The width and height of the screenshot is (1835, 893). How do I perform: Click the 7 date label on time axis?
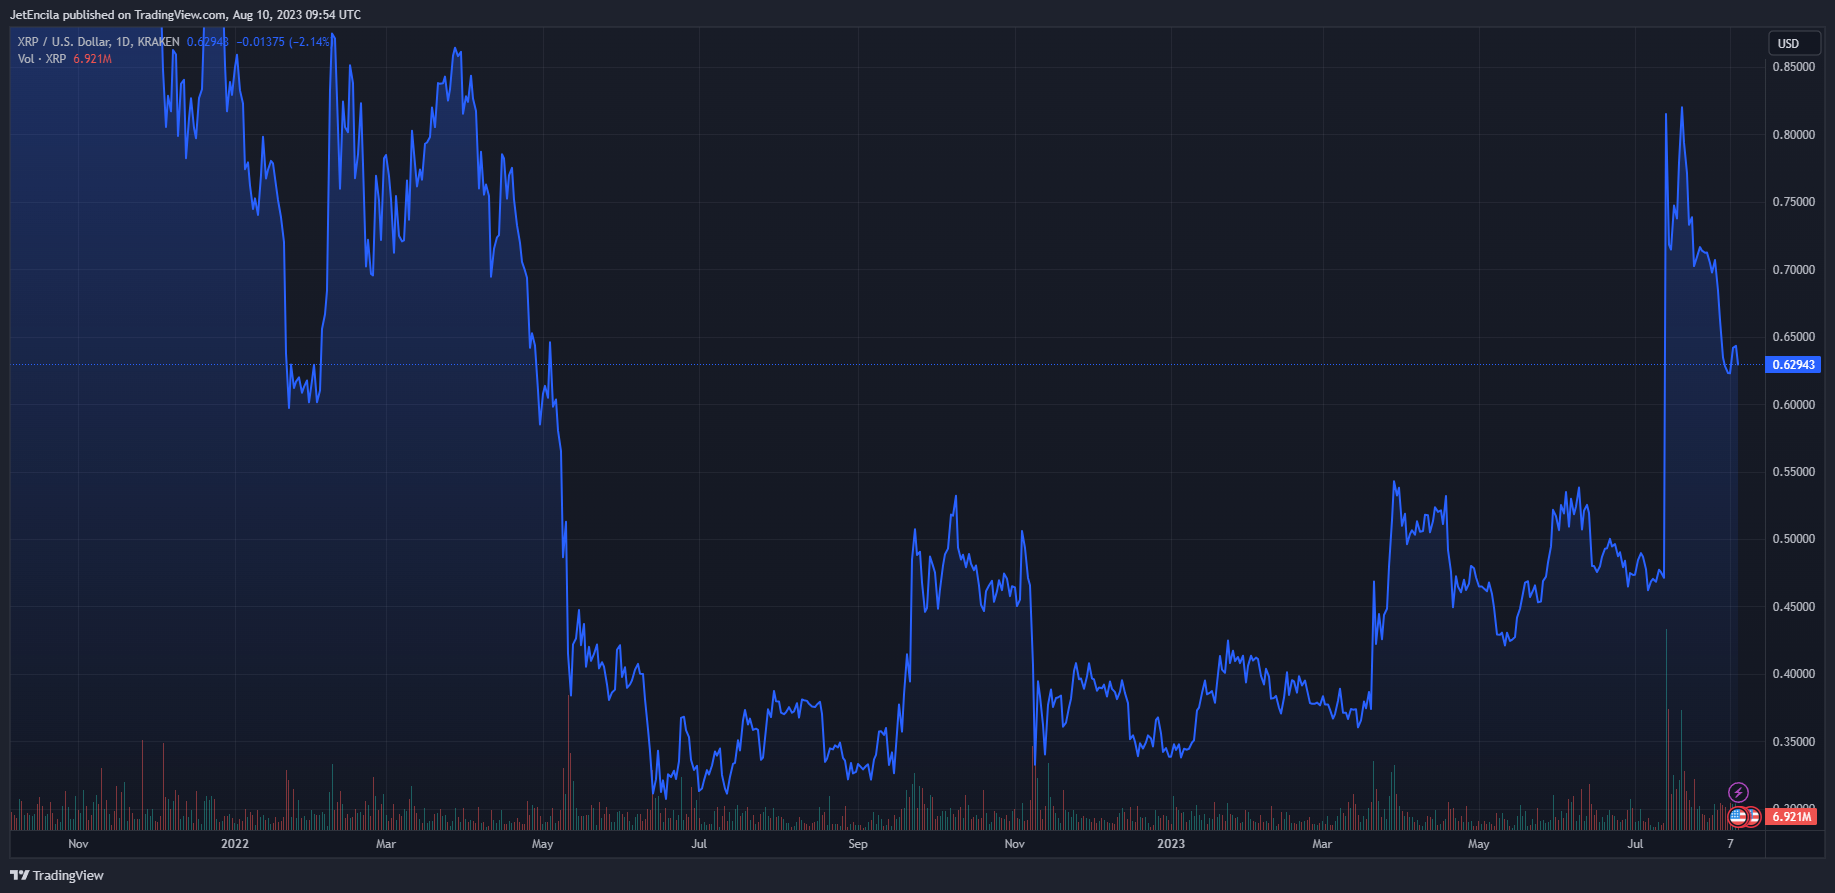[1730, 844]
